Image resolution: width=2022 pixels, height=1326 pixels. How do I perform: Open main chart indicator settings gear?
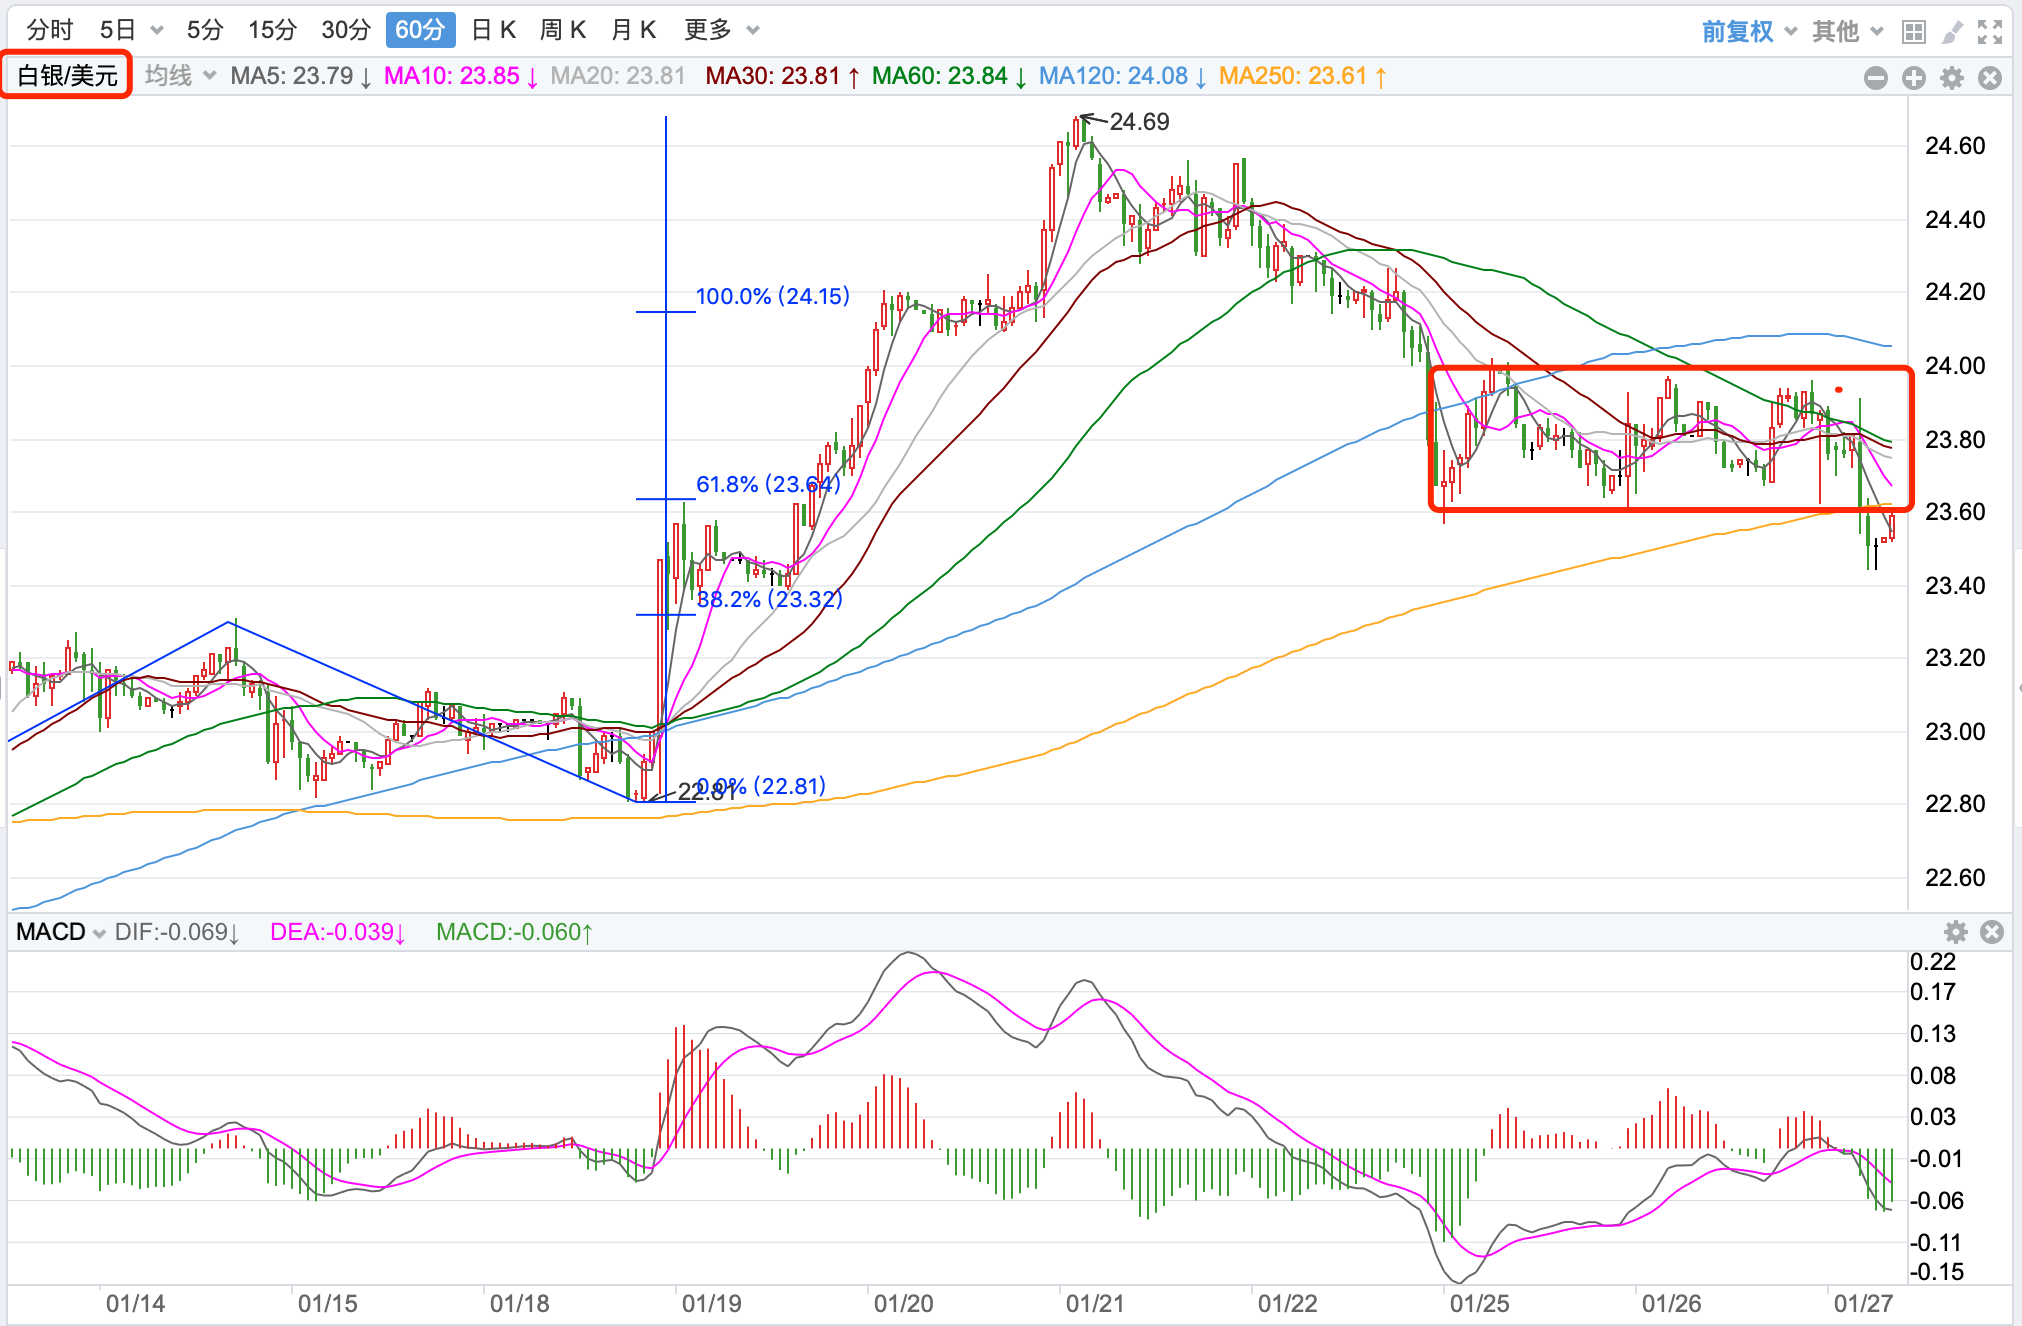point(1952,78)
